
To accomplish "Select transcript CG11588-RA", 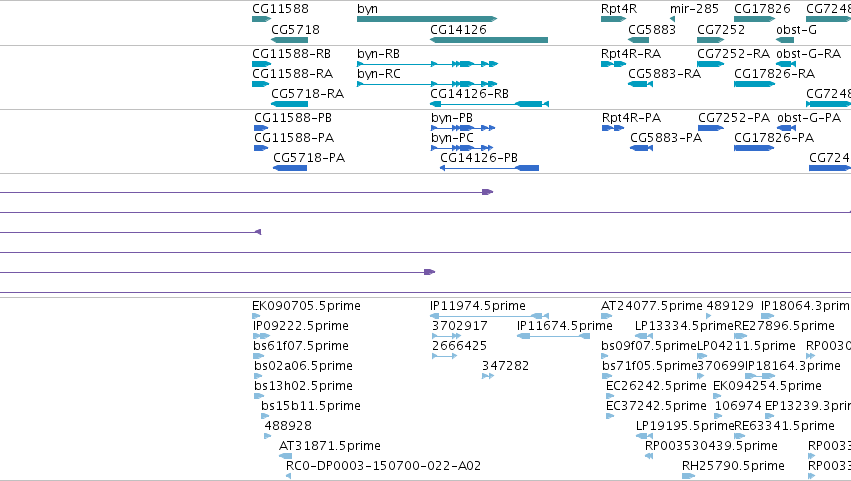I will [293, 73].
